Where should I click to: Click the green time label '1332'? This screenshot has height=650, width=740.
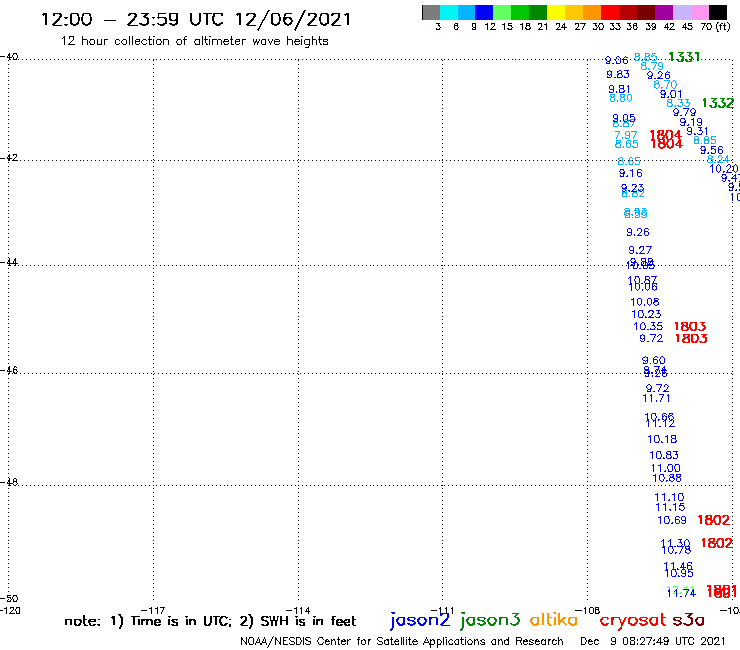(718, 103)
